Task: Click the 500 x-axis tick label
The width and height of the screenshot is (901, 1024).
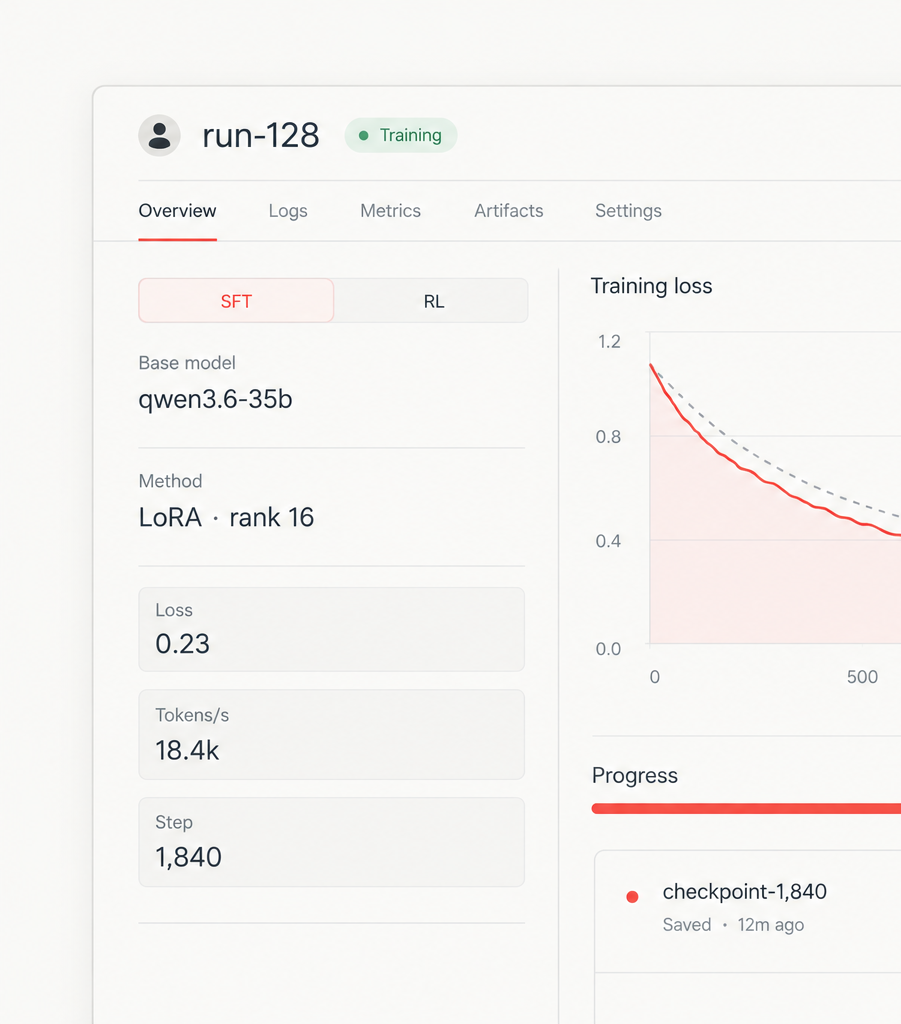Action: pos(862,677)
